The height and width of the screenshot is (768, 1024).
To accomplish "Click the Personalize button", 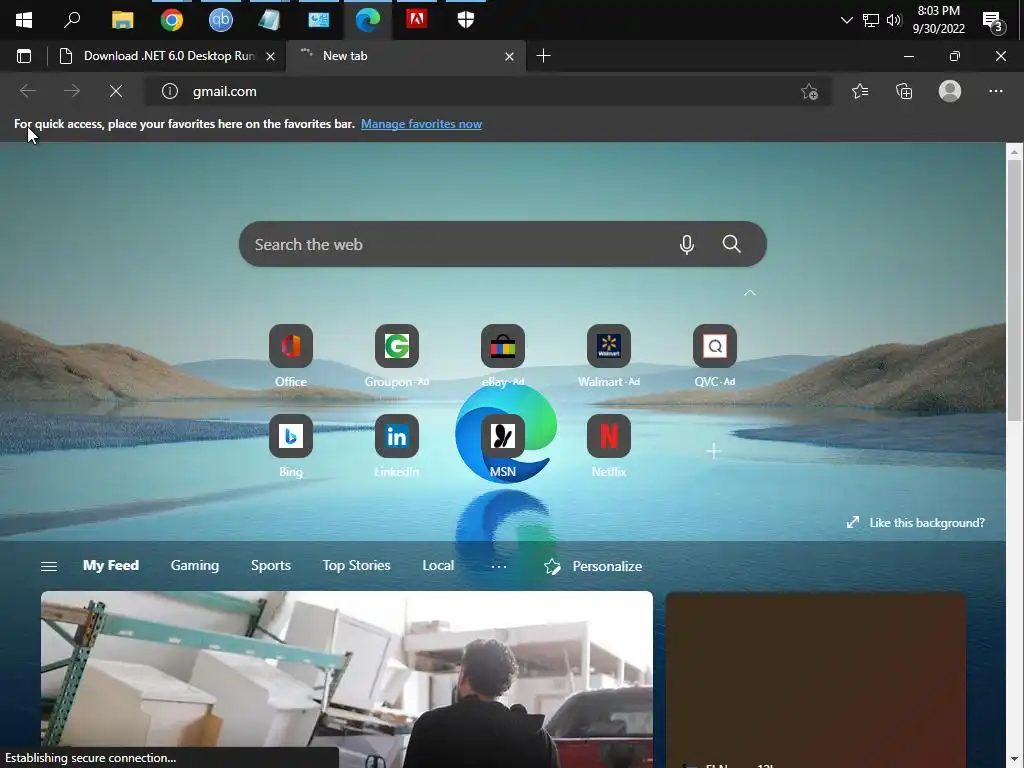I will point(593,566).
